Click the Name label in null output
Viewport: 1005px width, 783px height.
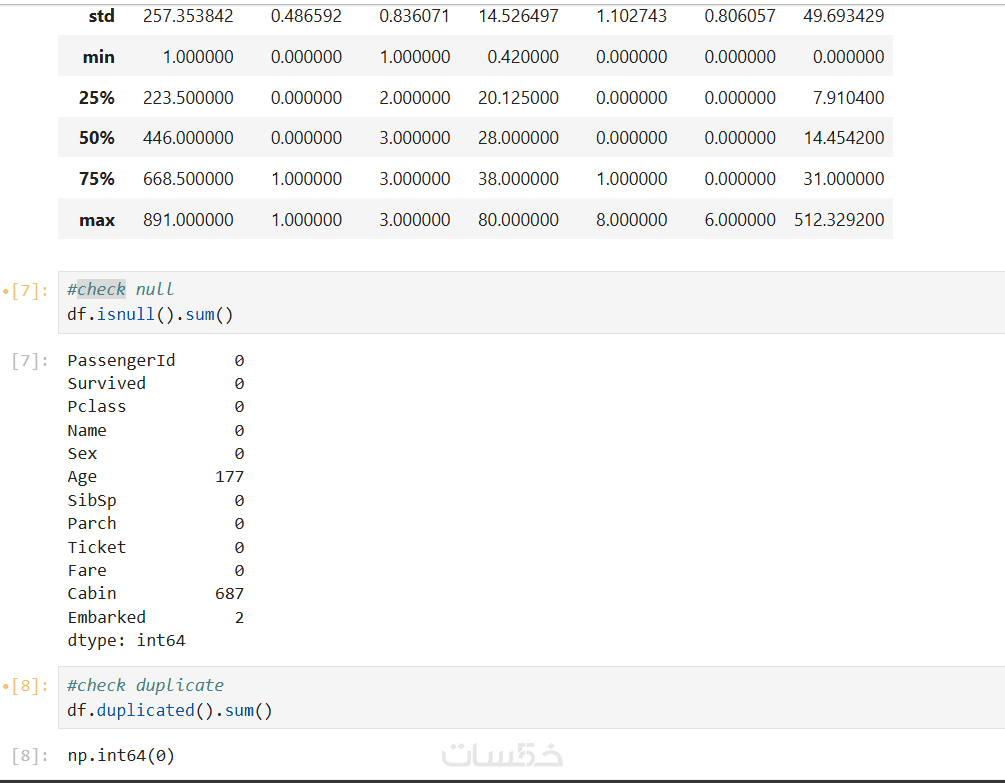pos(87,431)
